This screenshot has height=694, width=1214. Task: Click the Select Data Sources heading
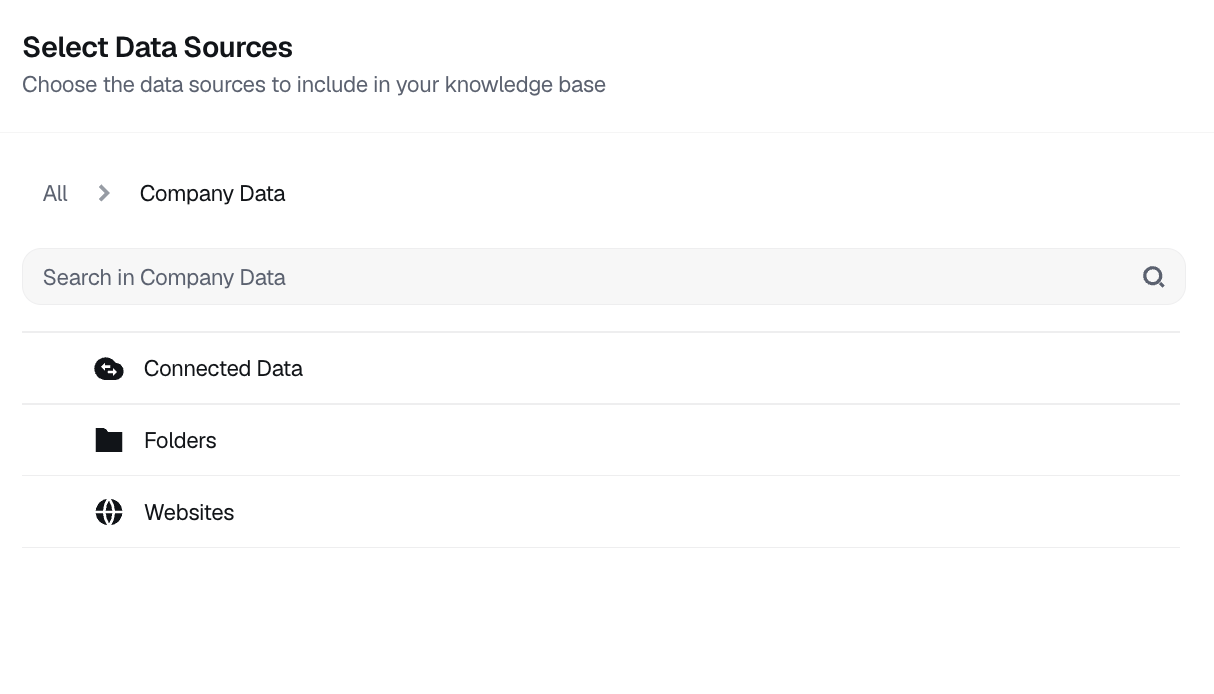pyautogui.click(x=157, y=47)
